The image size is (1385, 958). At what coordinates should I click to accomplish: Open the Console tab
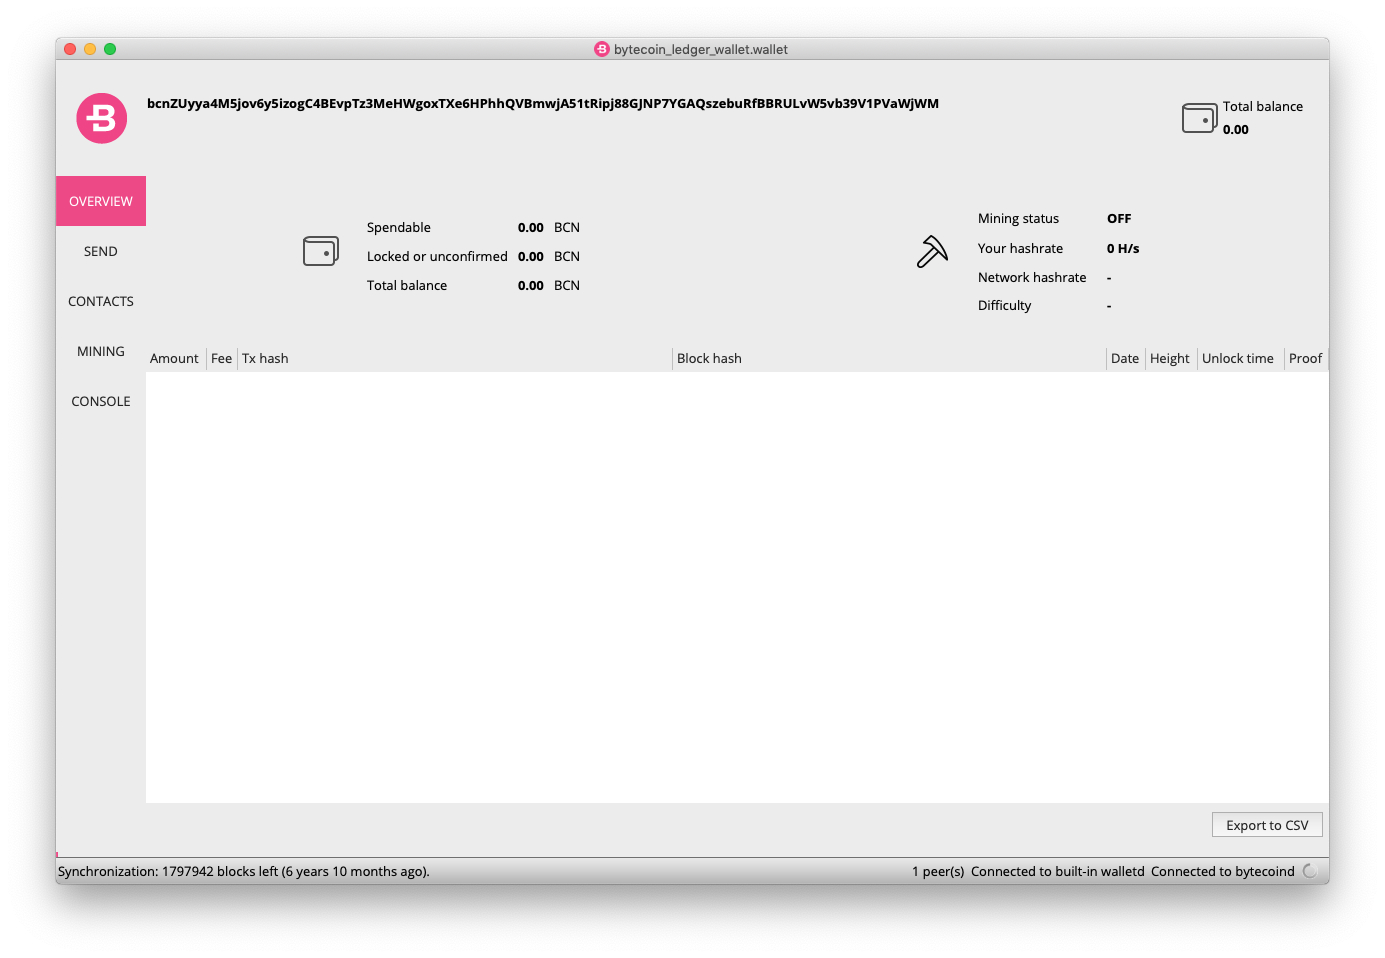tap(101, 401)
